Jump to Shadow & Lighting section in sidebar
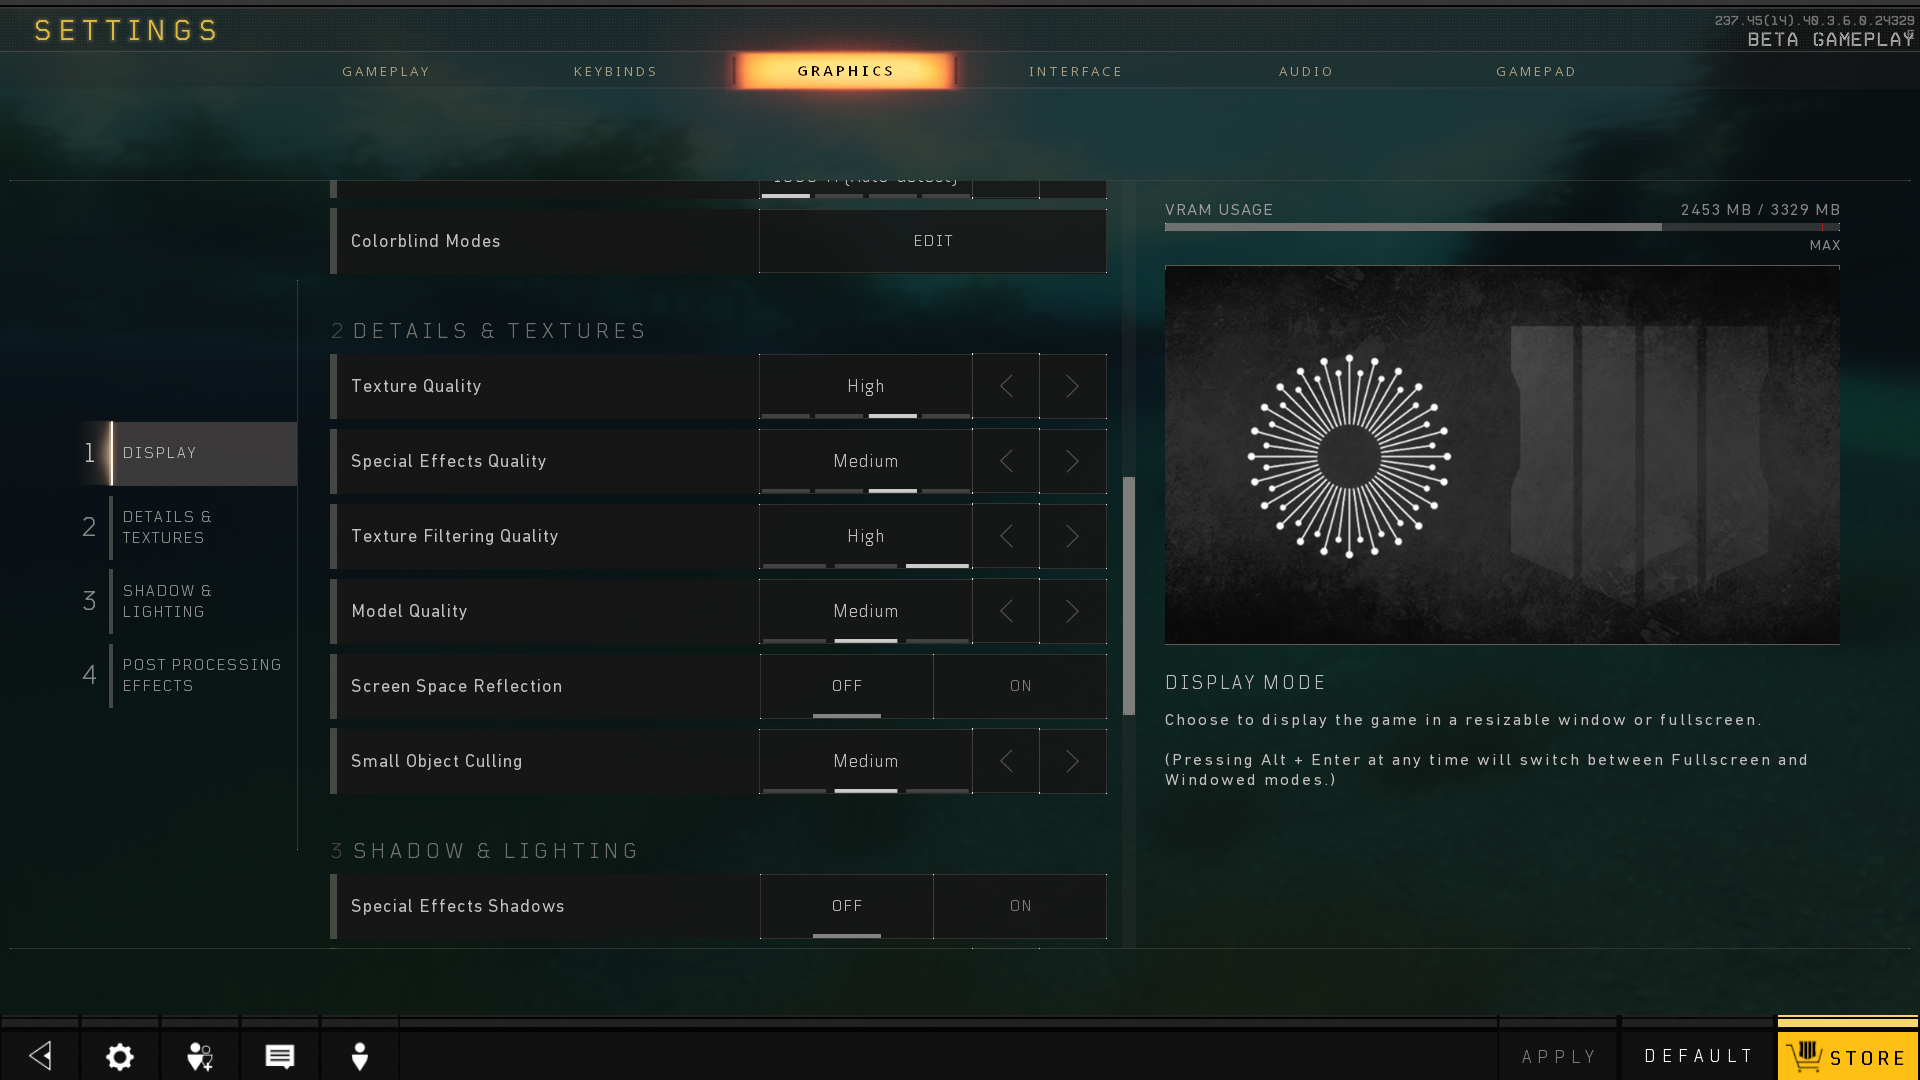Viewport: 1920px width, 1080px height. 167,601
